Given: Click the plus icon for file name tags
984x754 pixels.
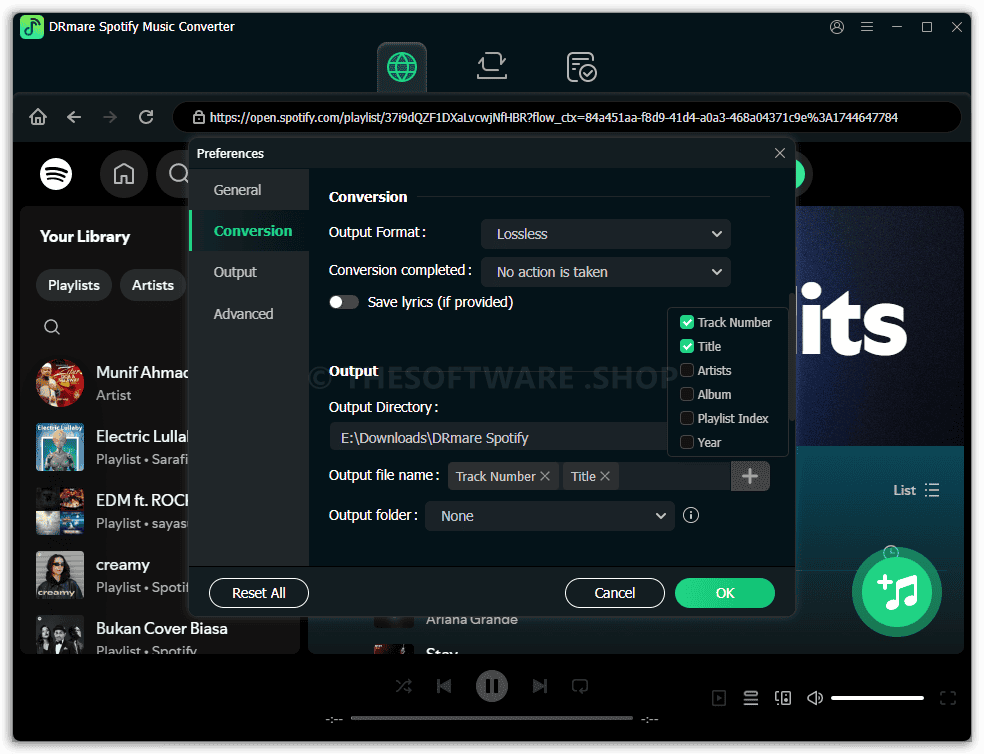Looking at the screenshot, I should click(x=750, y=476).
